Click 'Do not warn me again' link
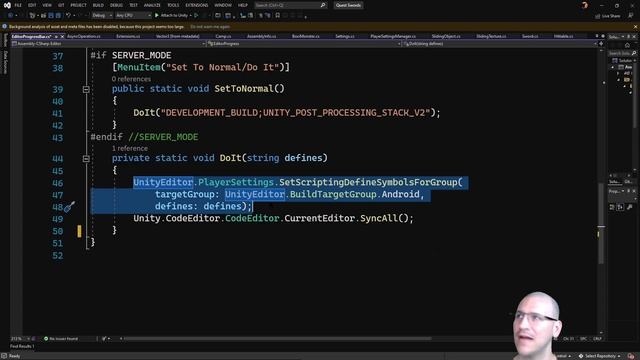Viewport: 640px width, 360px height. point(210,27)
